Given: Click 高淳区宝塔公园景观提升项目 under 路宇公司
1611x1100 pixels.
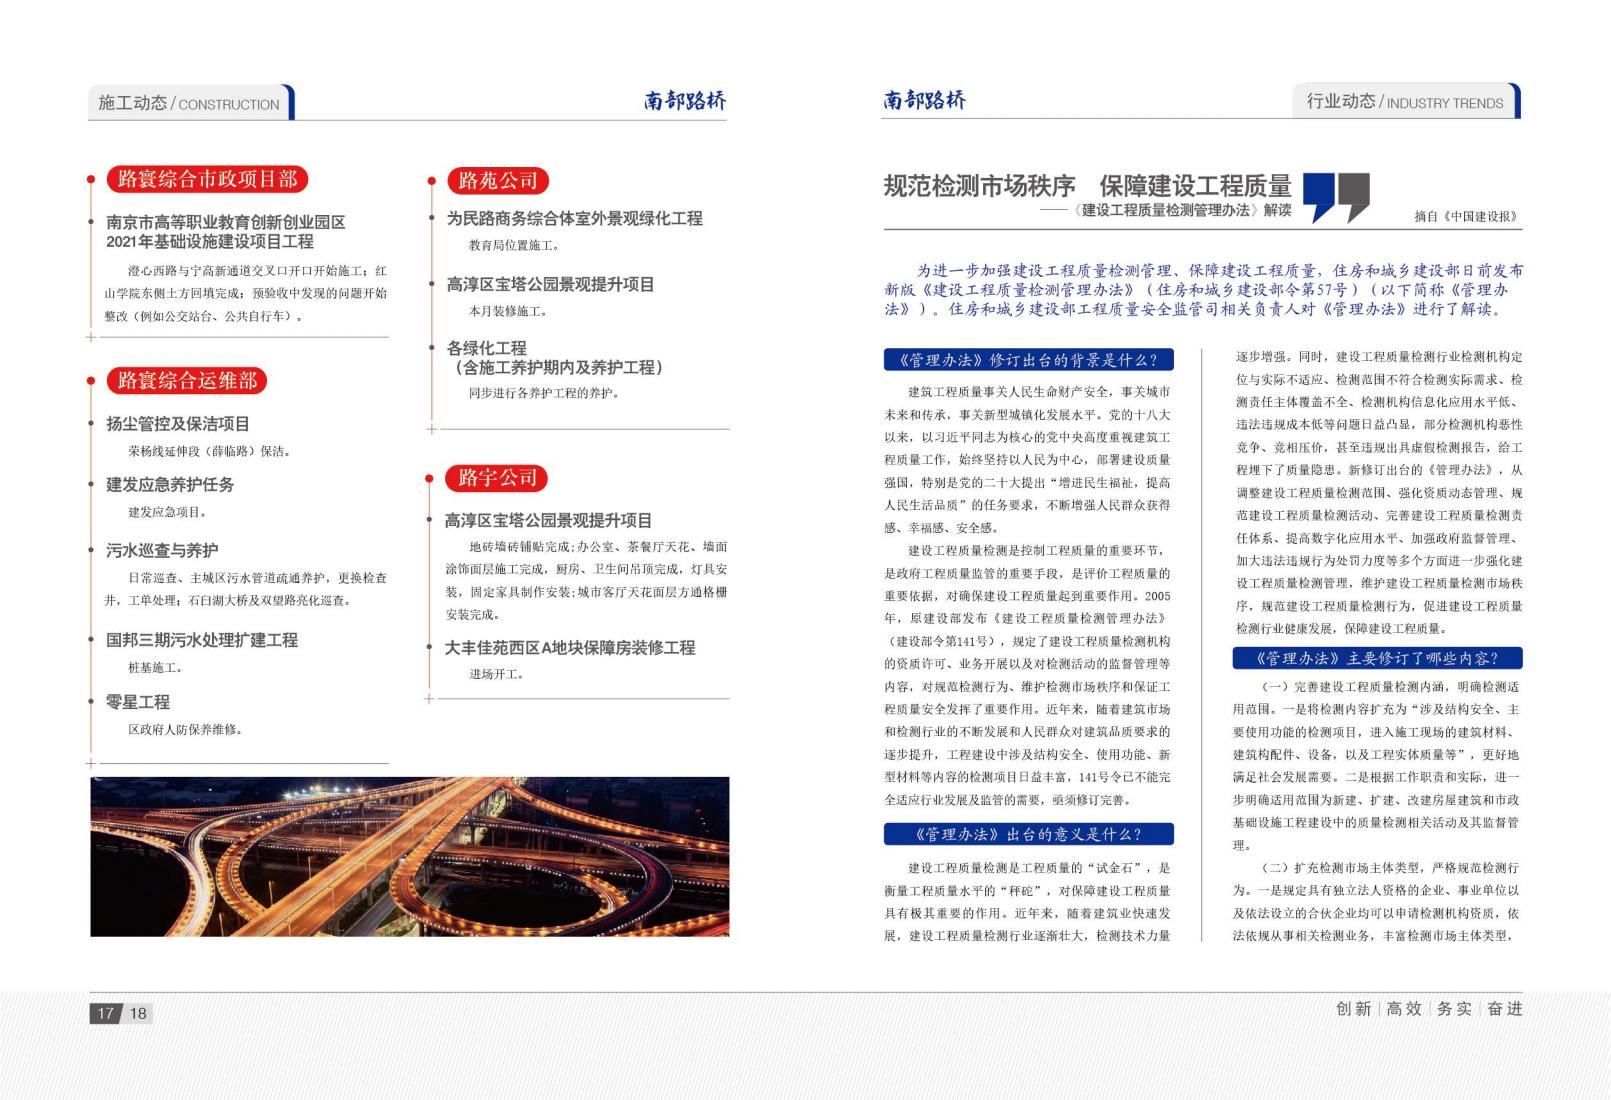Looking at the screenshot, I should 549,520.
